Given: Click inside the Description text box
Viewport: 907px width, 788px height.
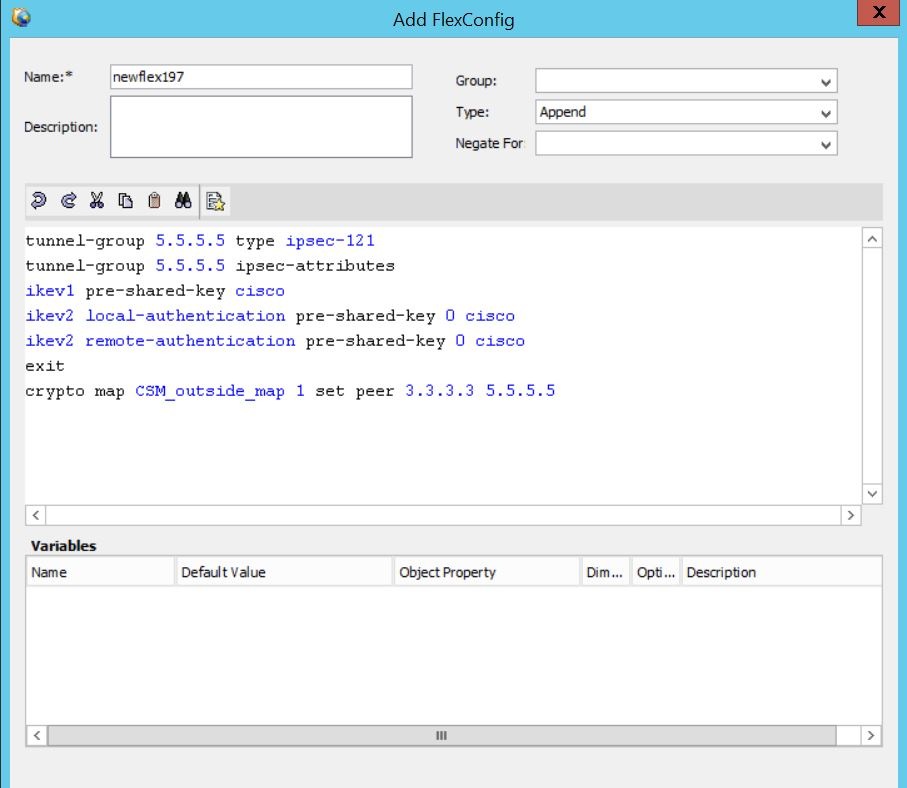Looking at the screenshot, I should coord(260,126).
